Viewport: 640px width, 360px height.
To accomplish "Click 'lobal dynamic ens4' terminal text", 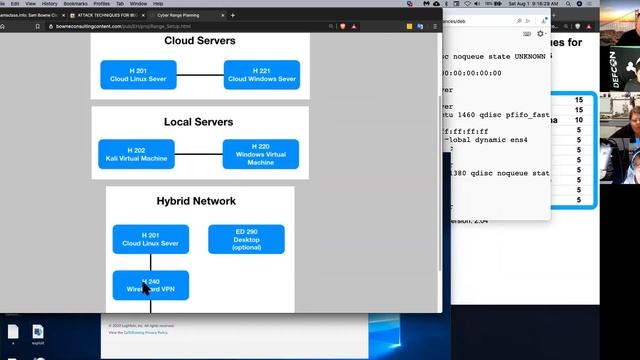I will coord(488,140).
